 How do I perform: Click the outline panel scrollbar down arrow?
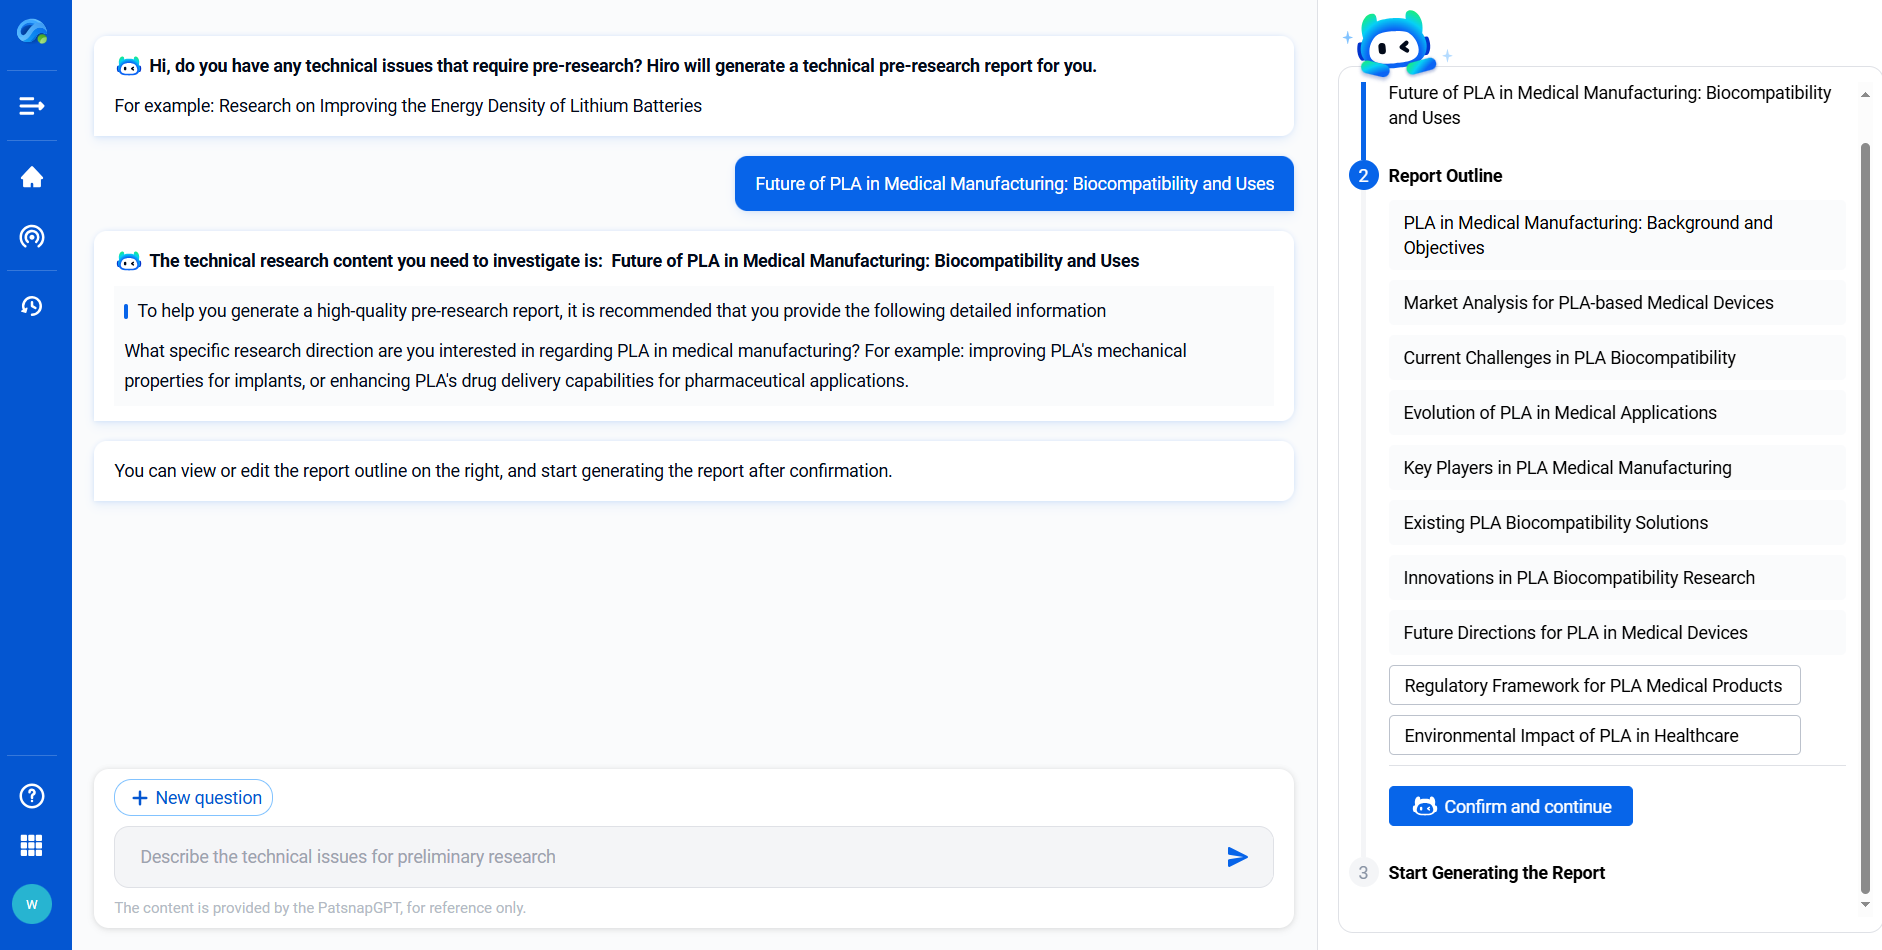(1865, 905)
